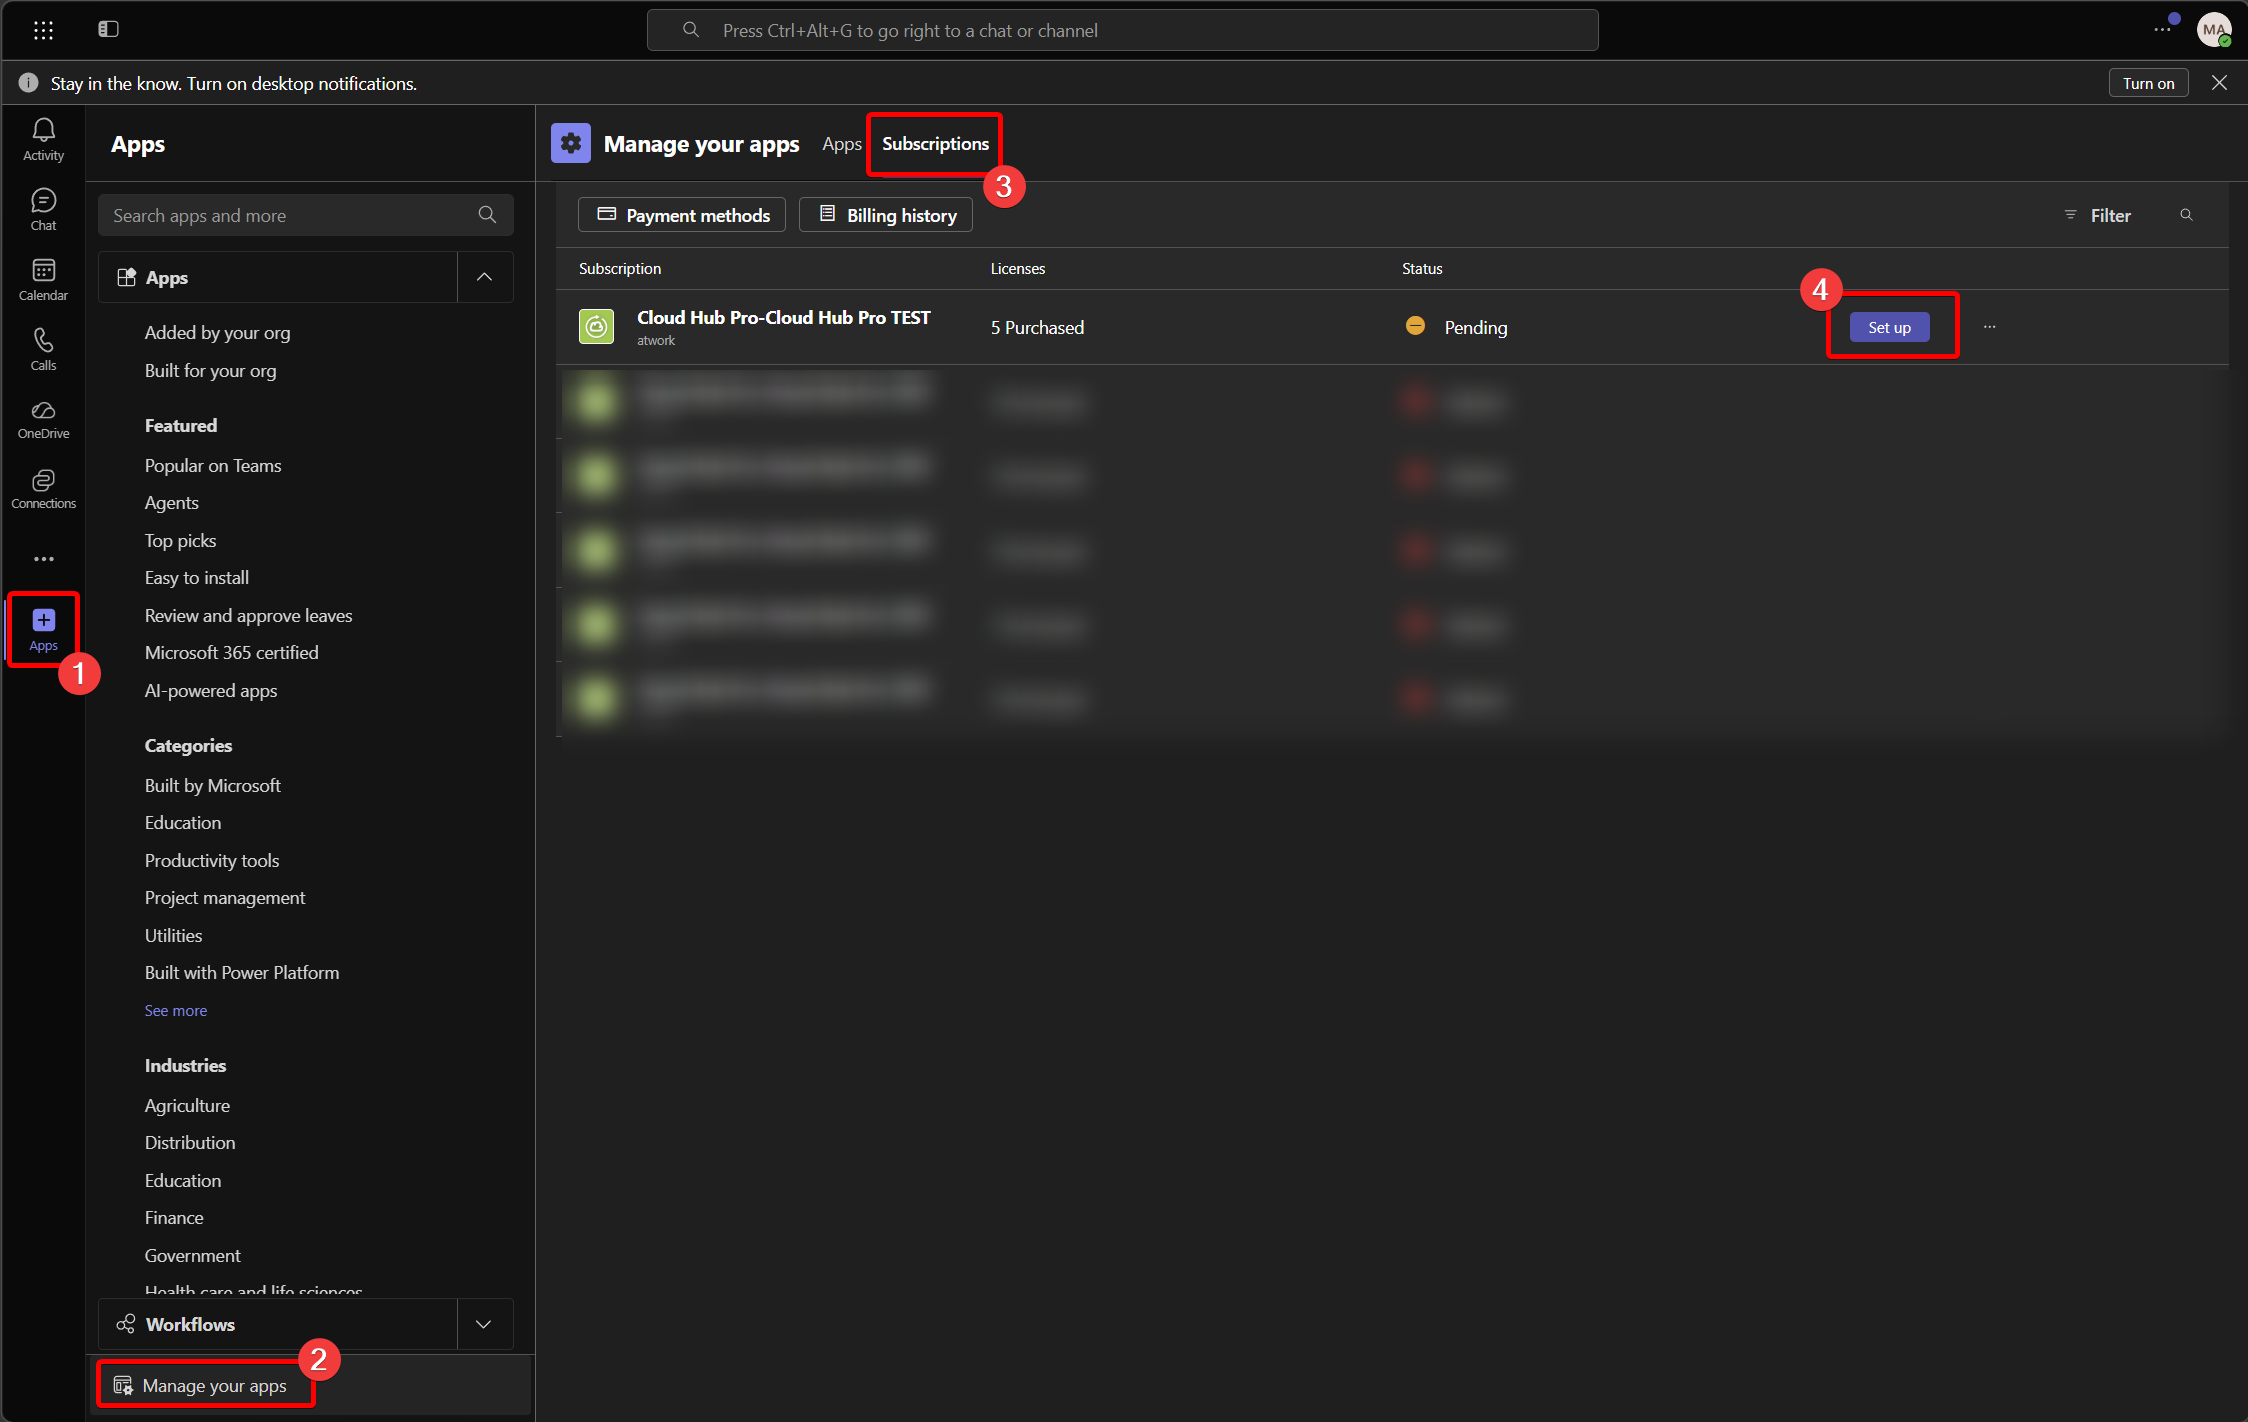Open OneDrive from the app rail
This screenshot has width=2248, height=1422.
coord(43,420)
